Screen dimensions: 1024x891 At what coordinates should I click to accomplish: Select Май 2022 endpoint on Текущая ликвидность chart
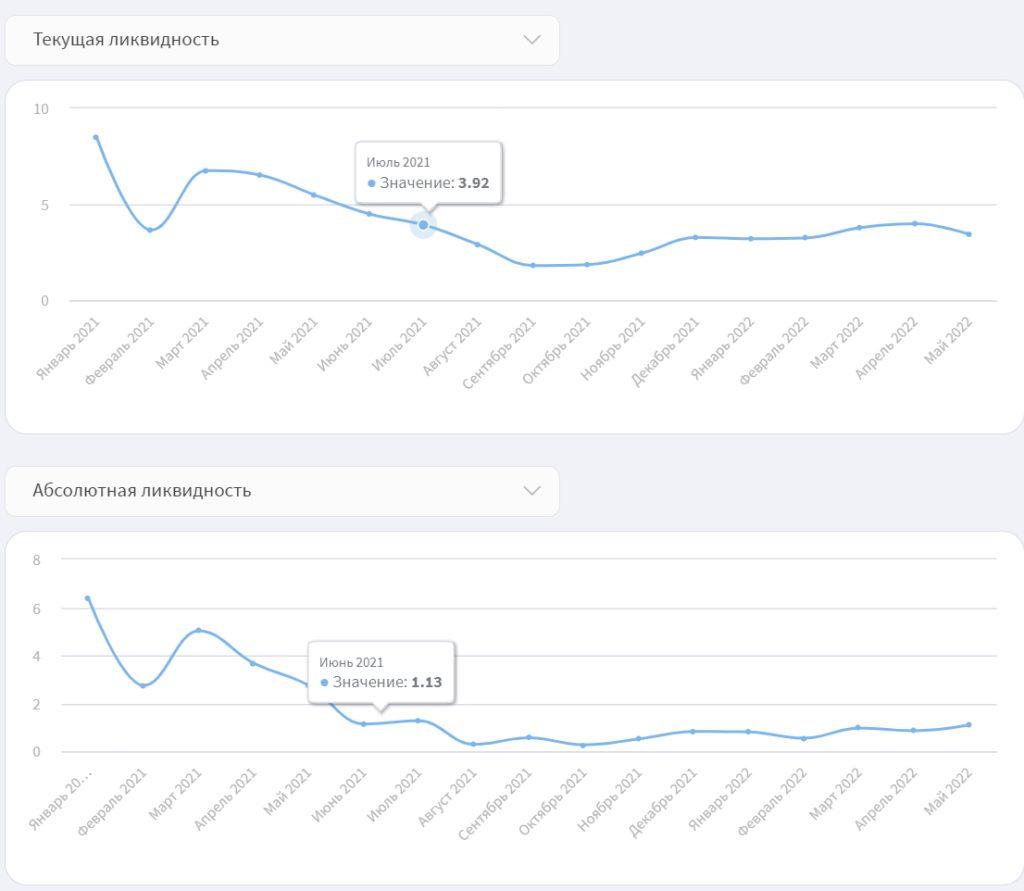pos(969,234)
